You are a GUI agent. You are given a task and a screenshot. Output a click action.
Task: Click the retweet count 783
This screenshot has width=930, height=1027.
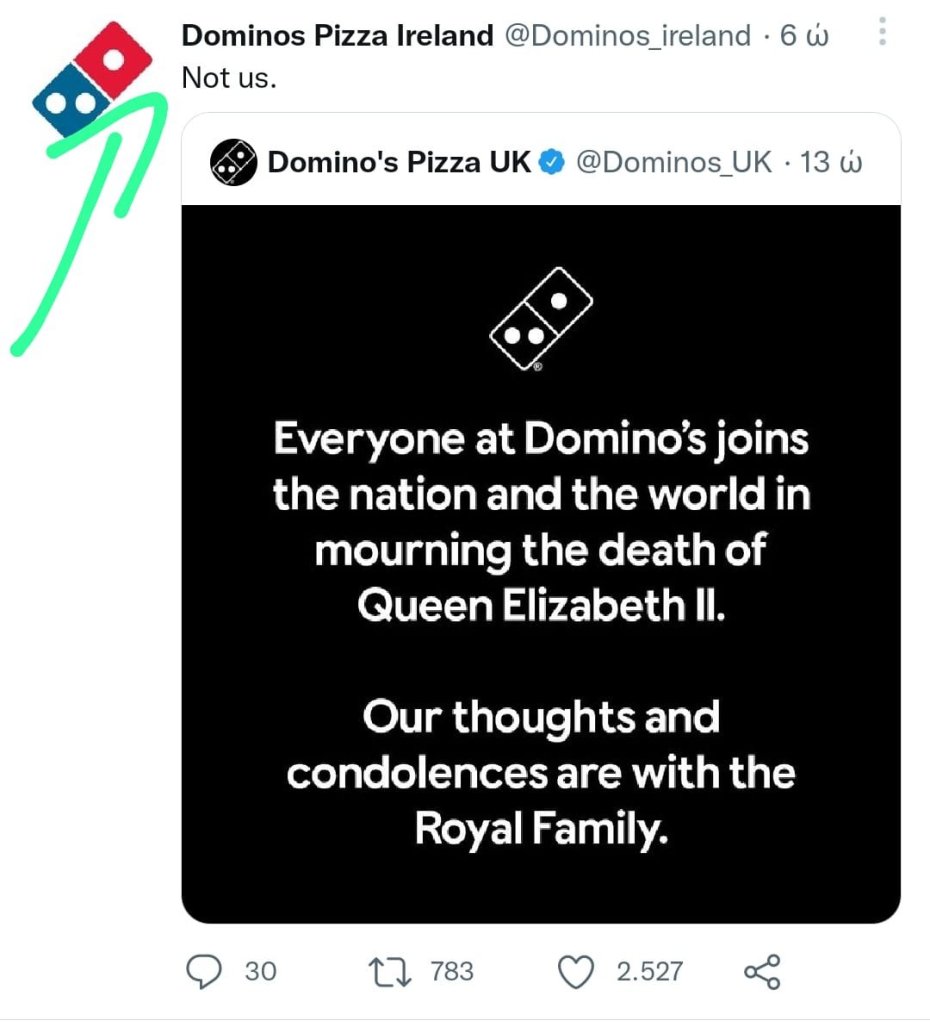pyautogui.click(x=451, y=971)
